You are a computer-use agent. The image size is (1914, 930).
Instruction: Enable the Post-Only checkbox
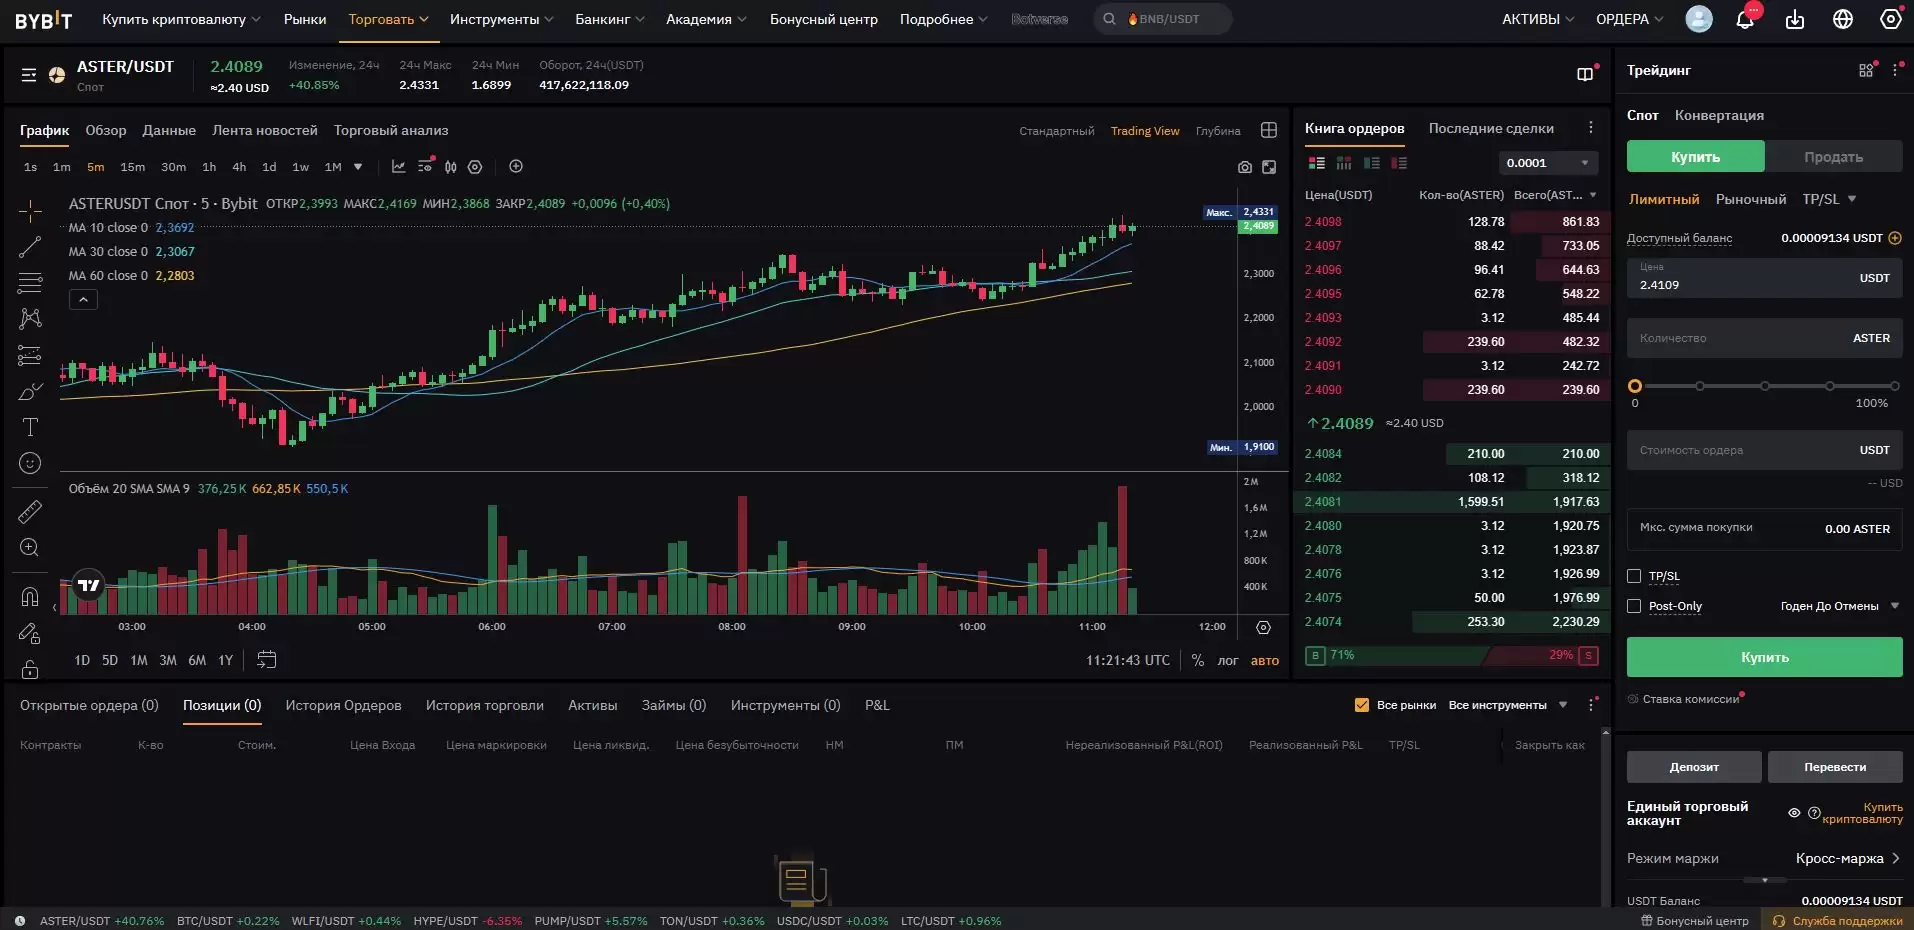(x=1634, y=606)
